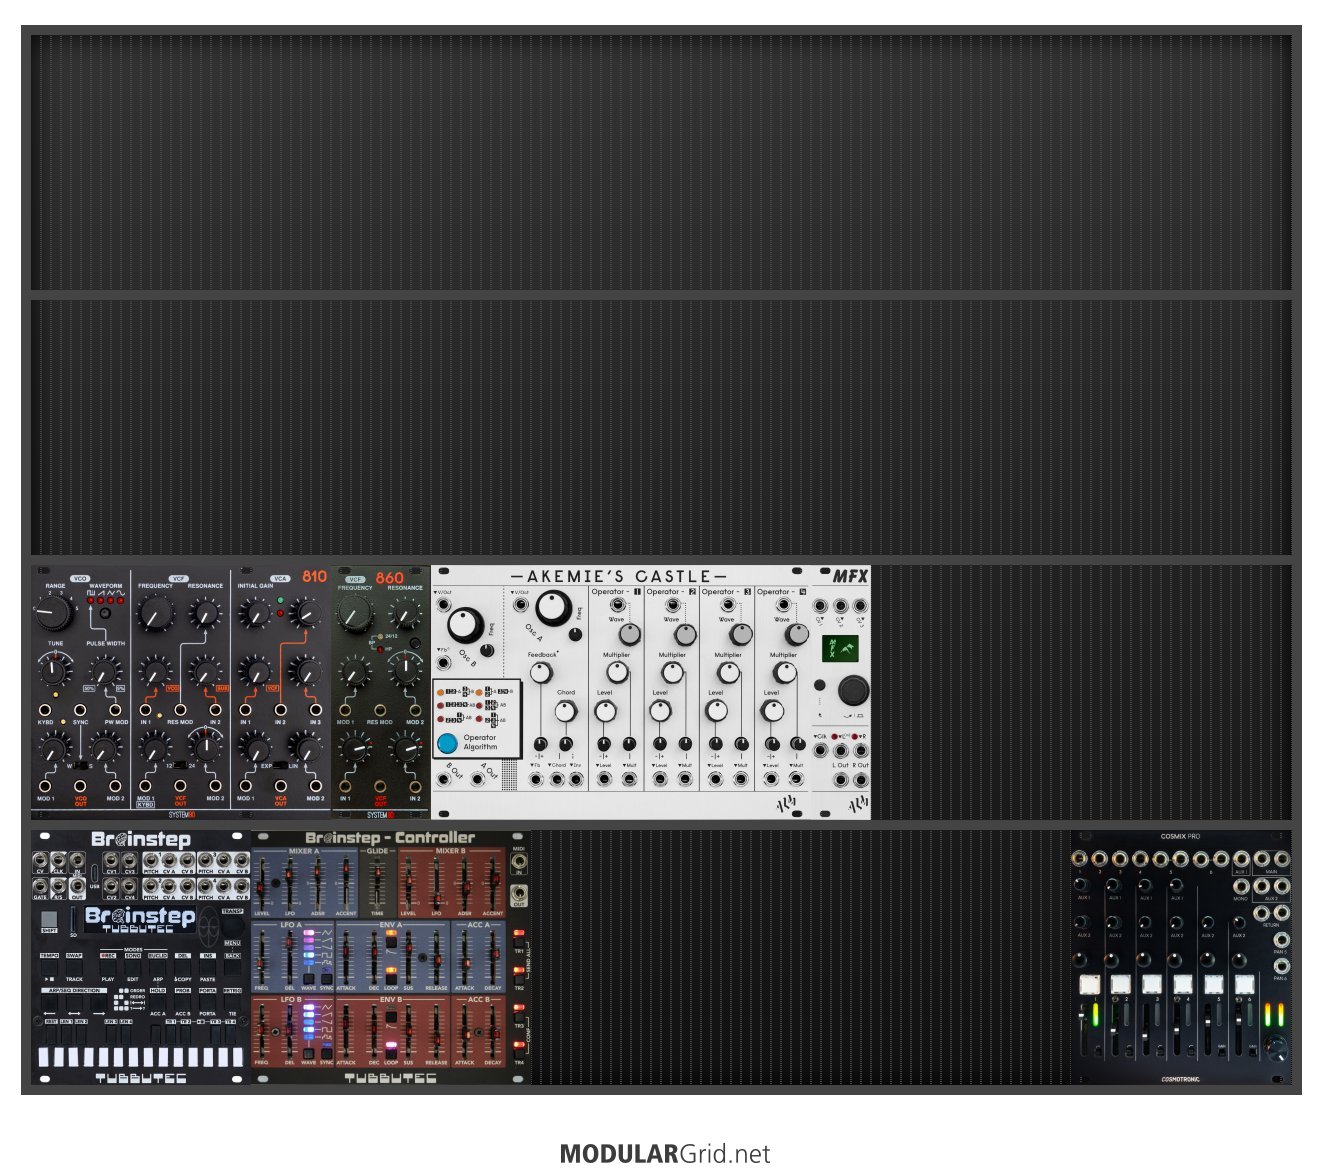Screen dimensions: 1332x1175
Task: Toggle the ENV A LOOP button
Action: pos(391,978)
